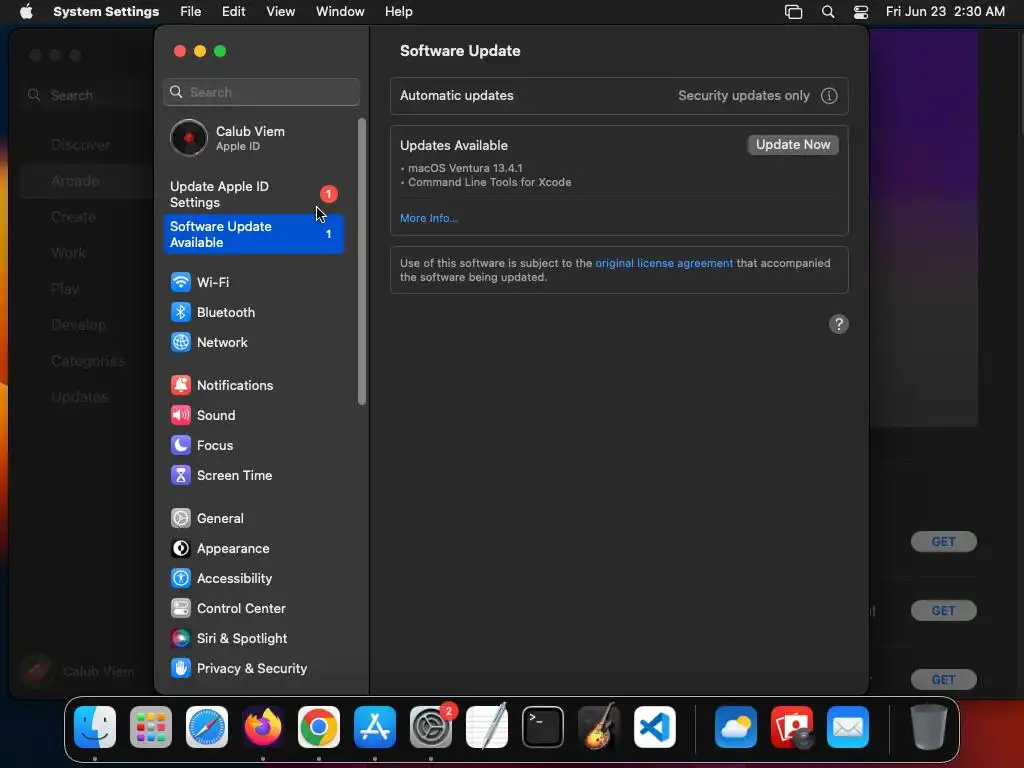Open Launchpad from the Dock
The height and width of the screenshot is (768, 1024).
click(151, 727)
